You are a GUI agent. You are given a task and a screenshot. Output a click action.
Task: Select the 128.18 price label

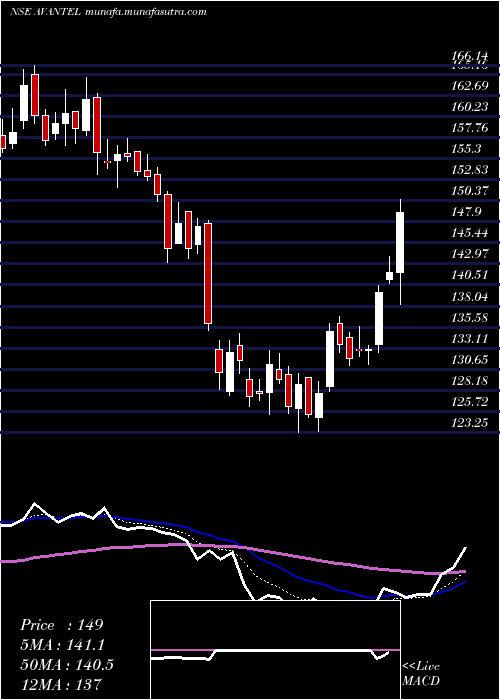(470, 381)
